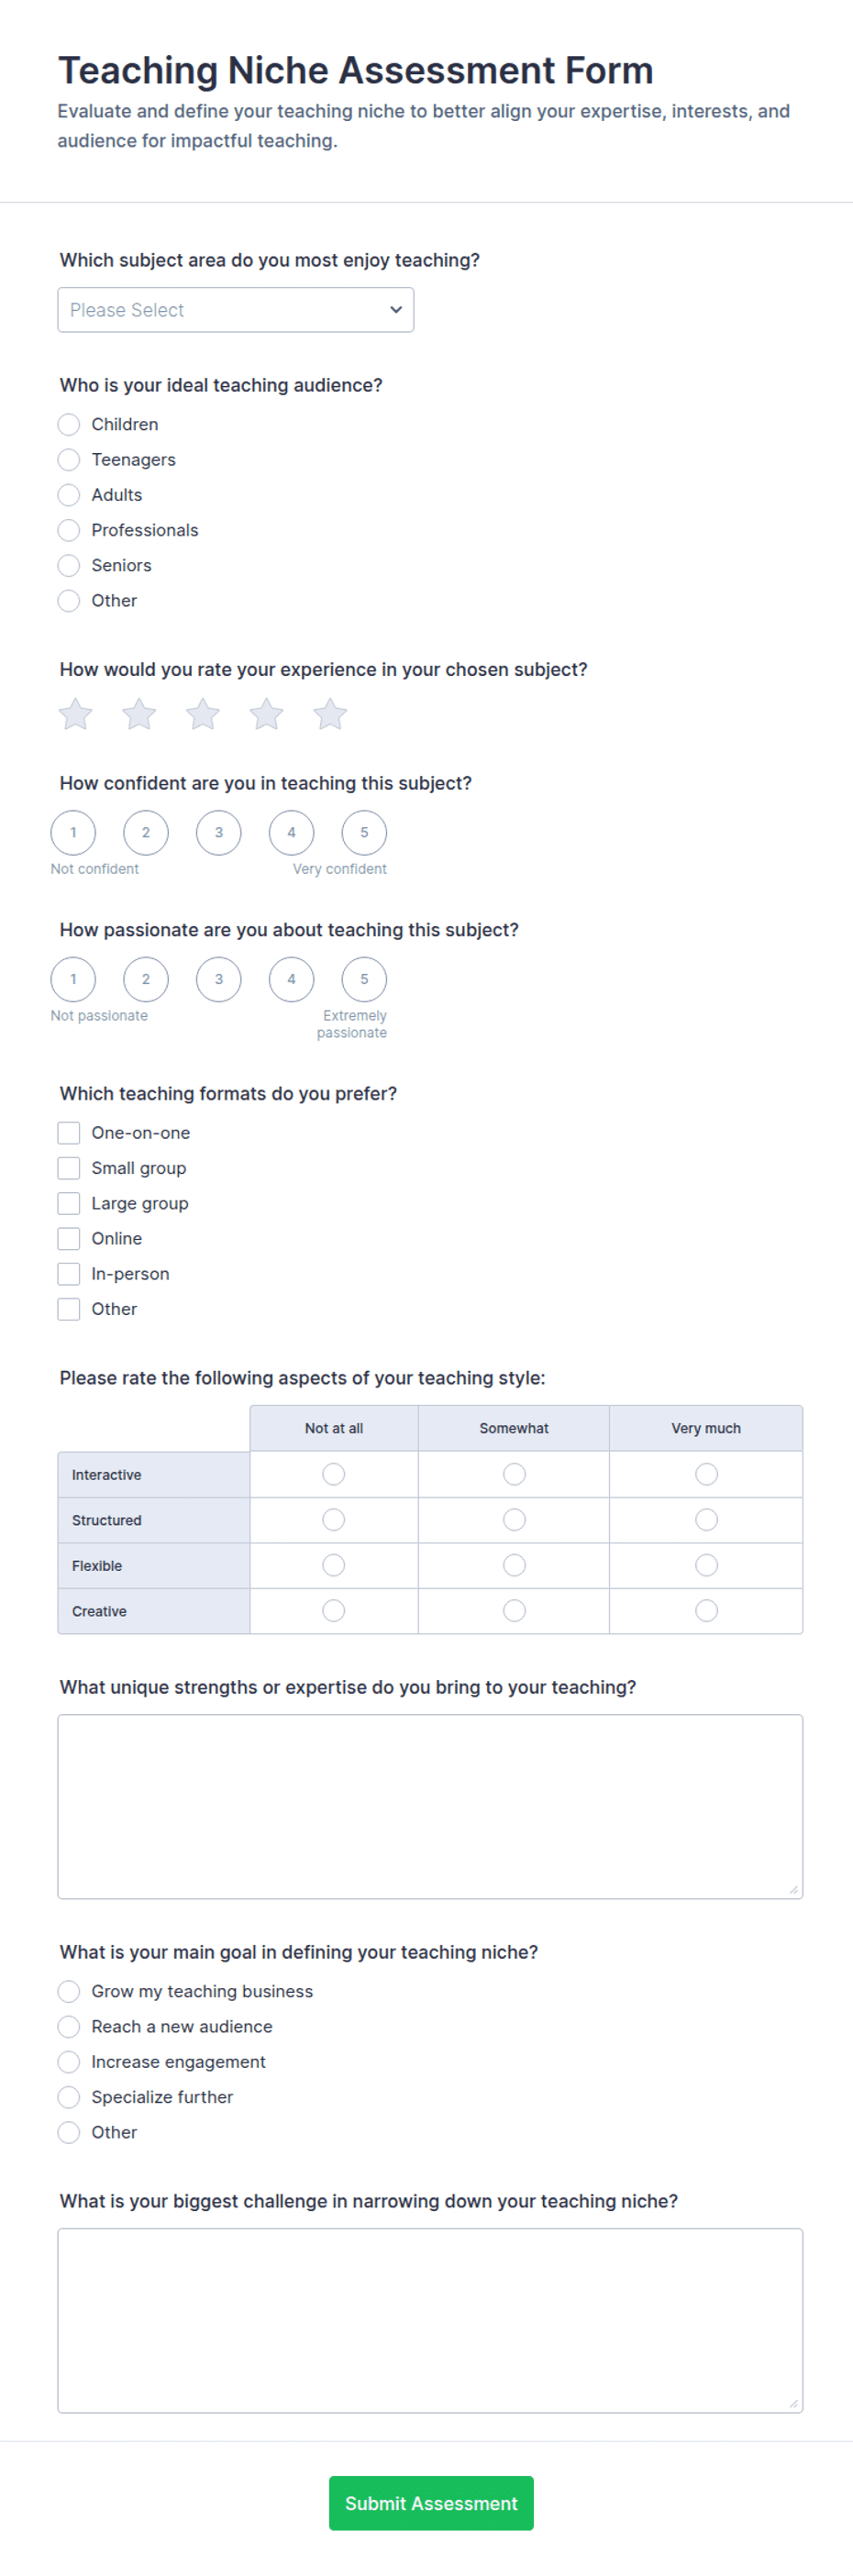This screenshot has width=853, height=2576.
Task: Click the third star icon
Action: [203, 714]
